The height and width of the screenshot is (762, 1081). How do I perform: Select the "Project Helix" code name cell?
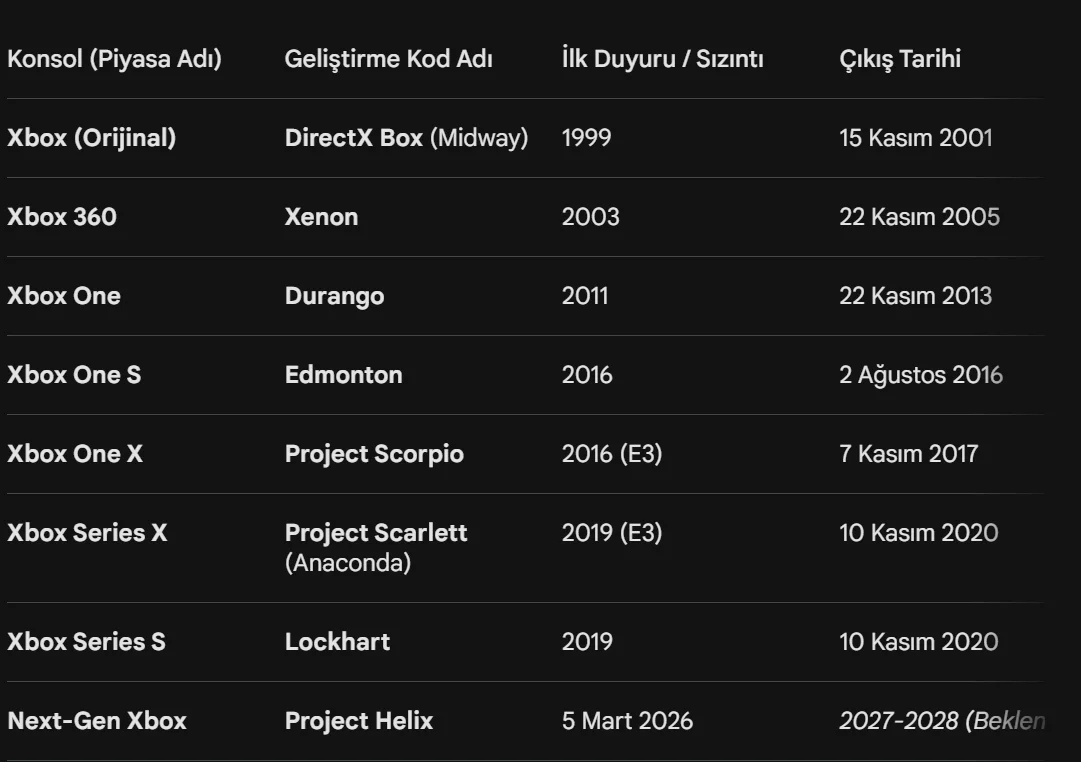[x=359, y=721]
